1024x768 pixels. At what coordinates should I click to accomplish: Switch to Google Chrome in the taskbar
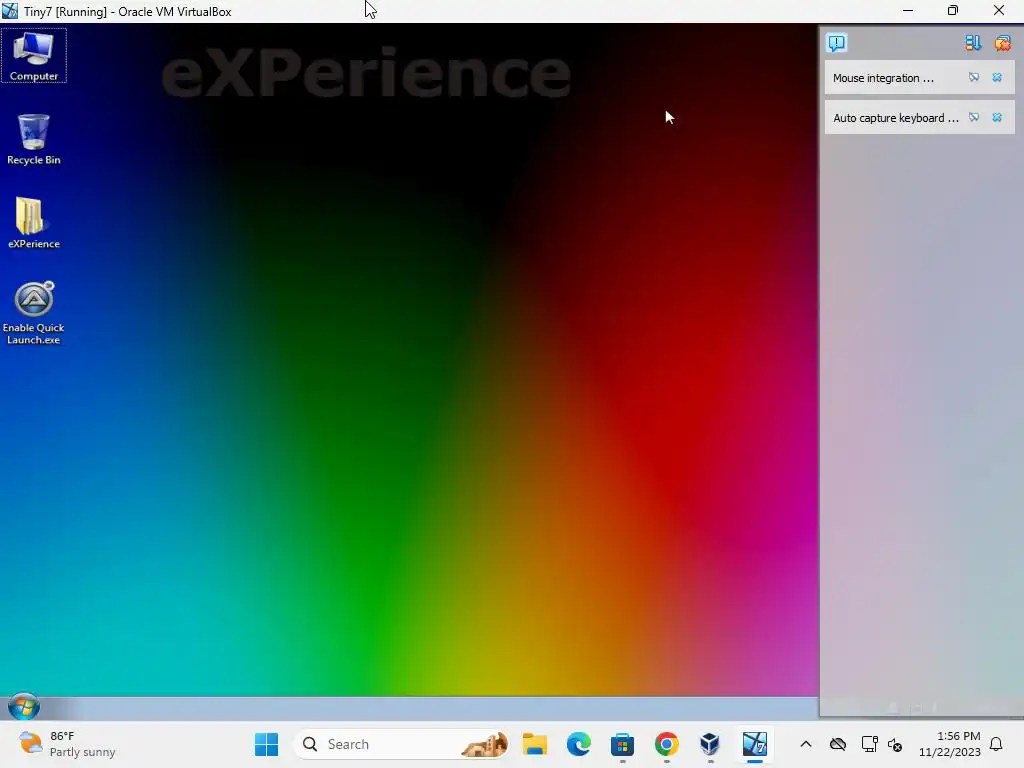666,744
